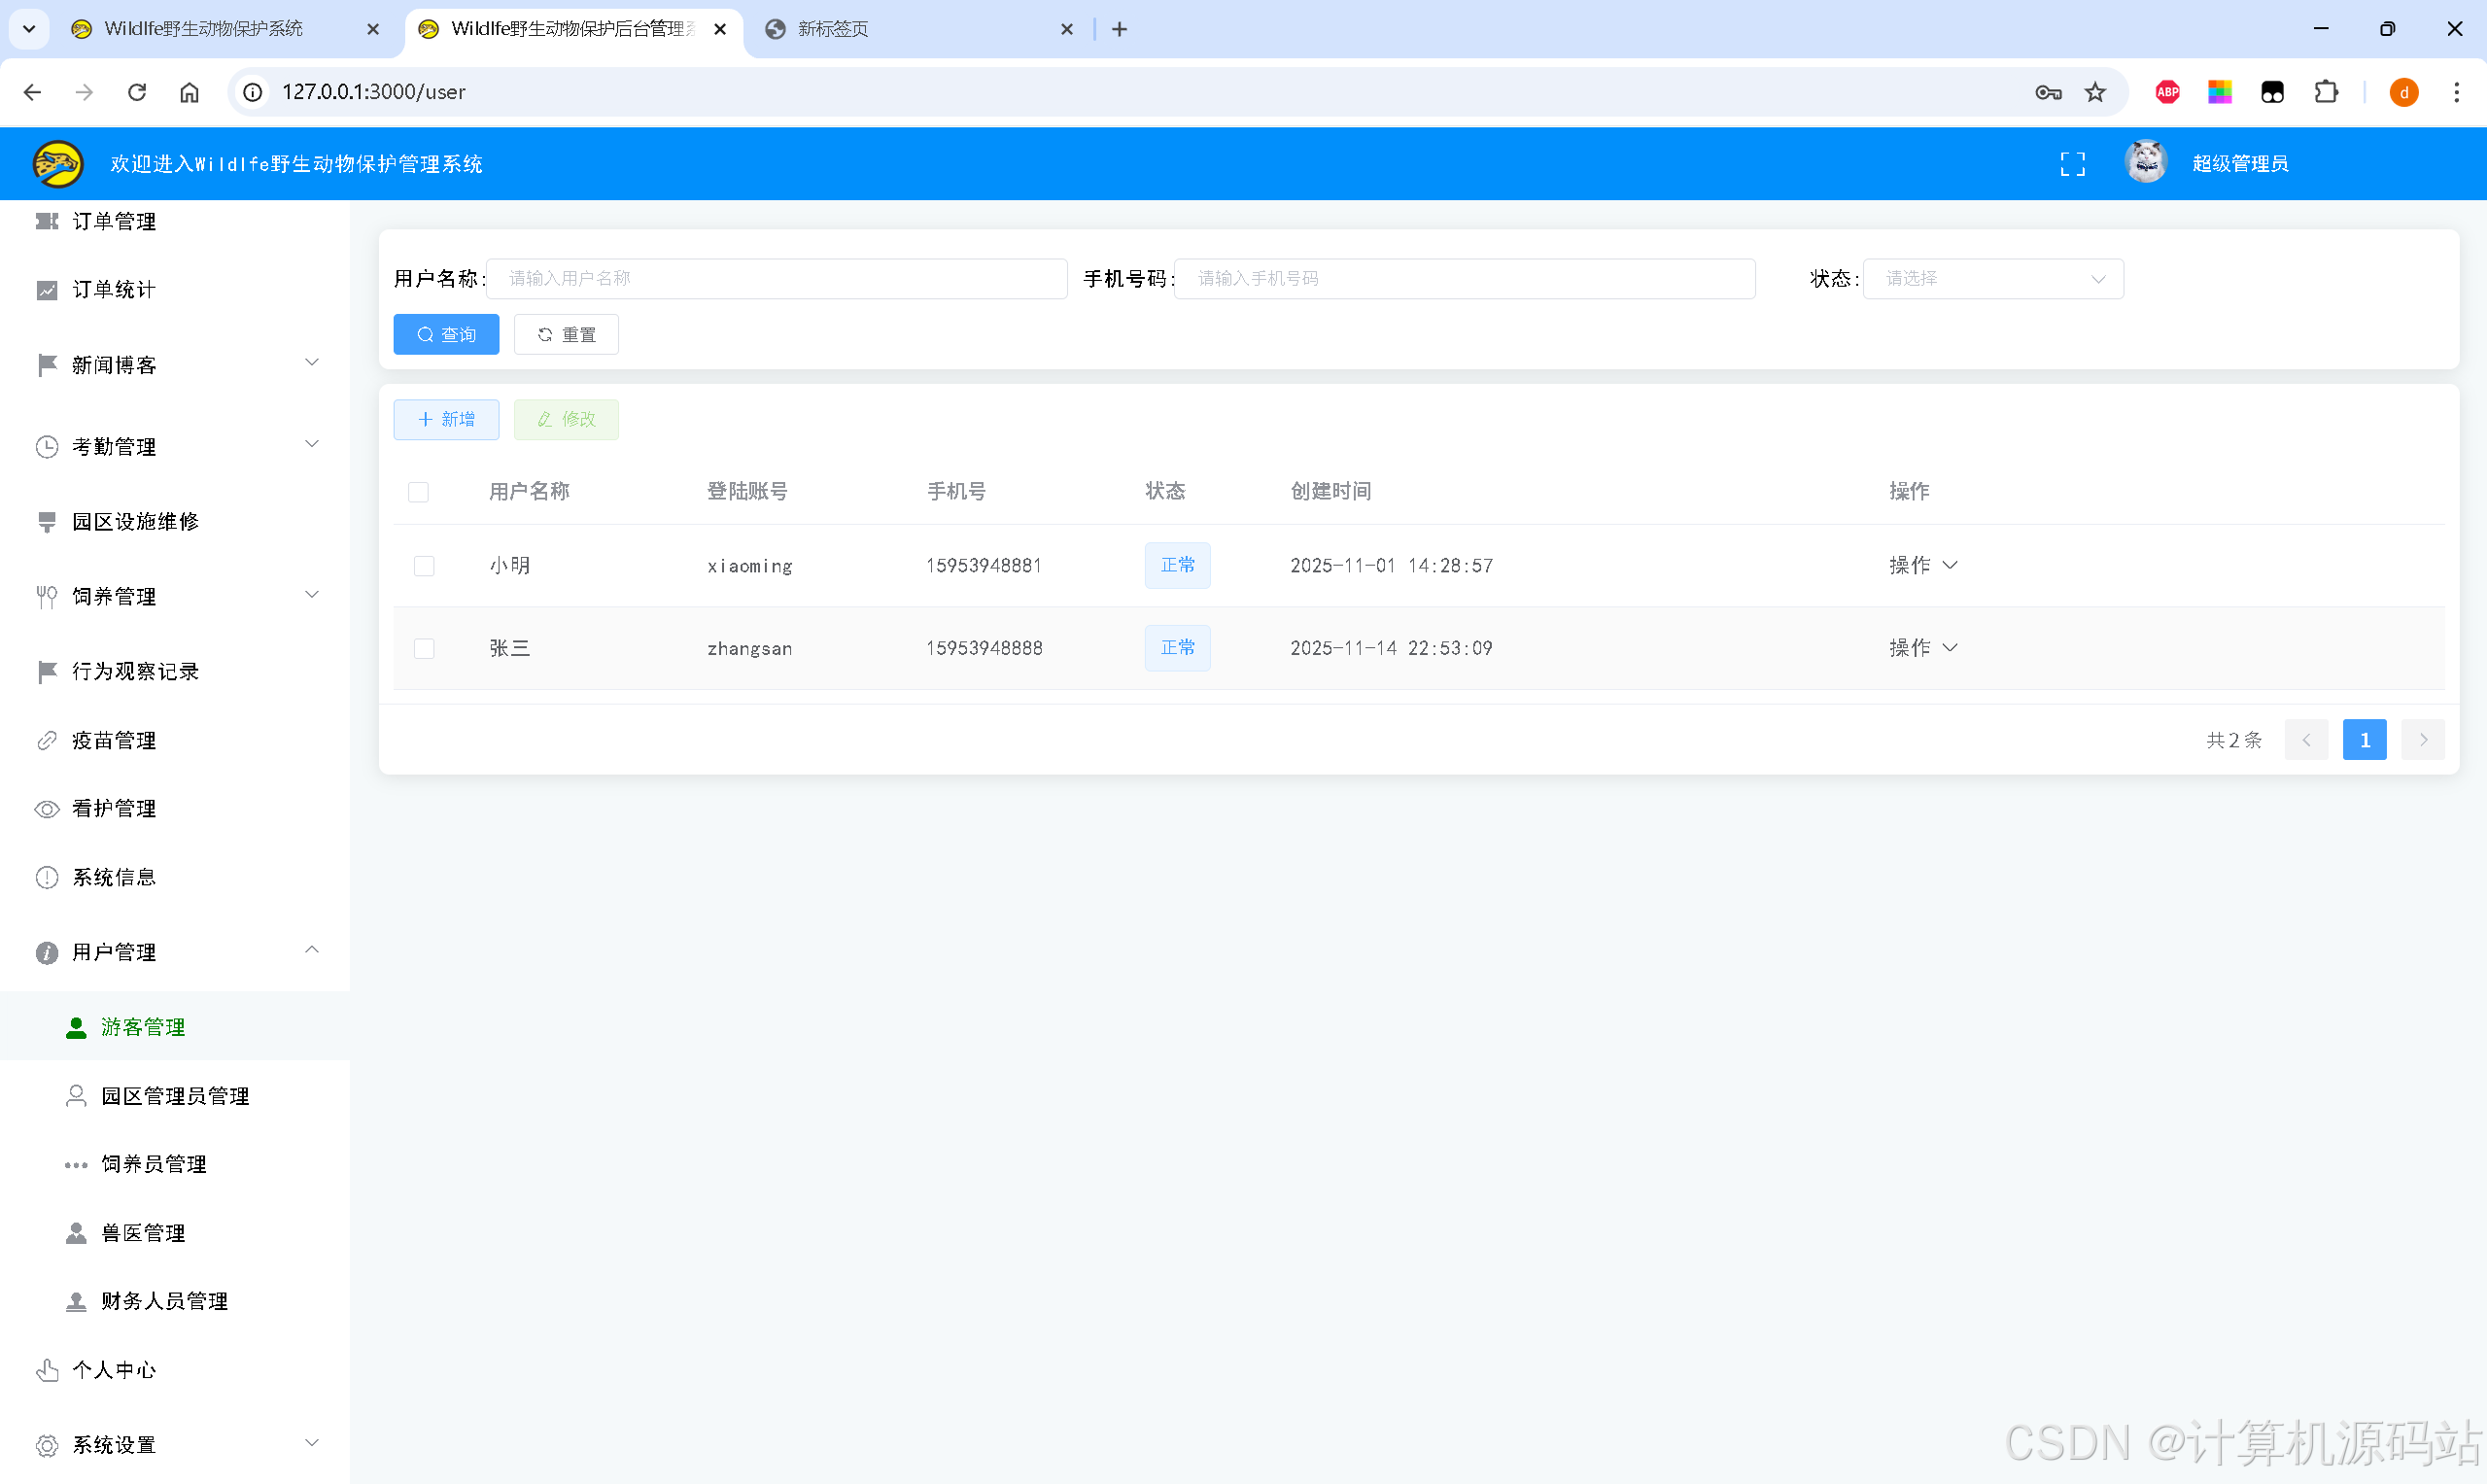
Task: Check the select-all table header checkbox
Action: 418,492
